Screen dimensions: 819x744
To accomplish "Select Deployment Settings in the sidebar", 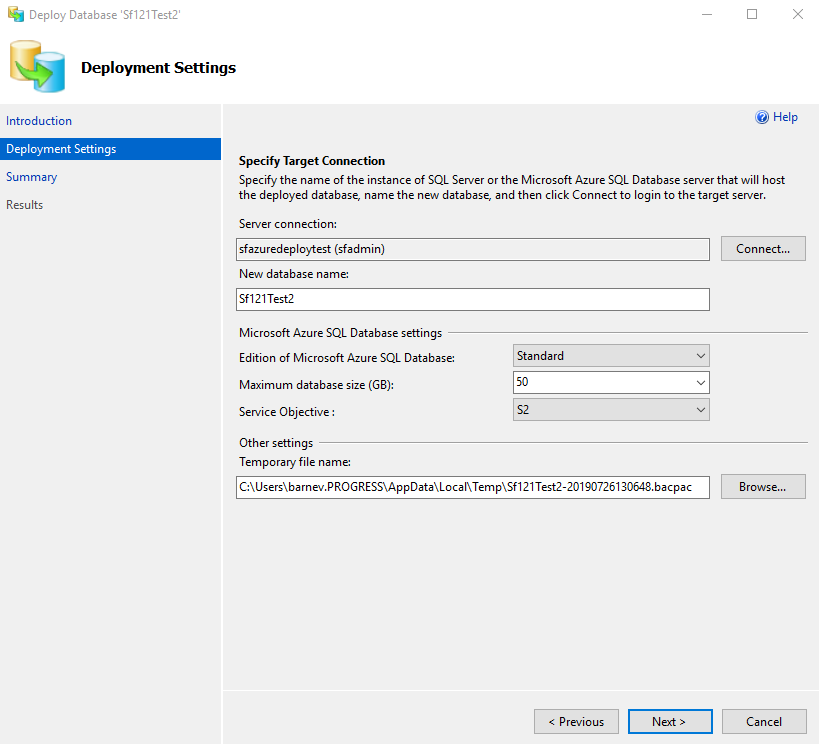I will (61, 149).
